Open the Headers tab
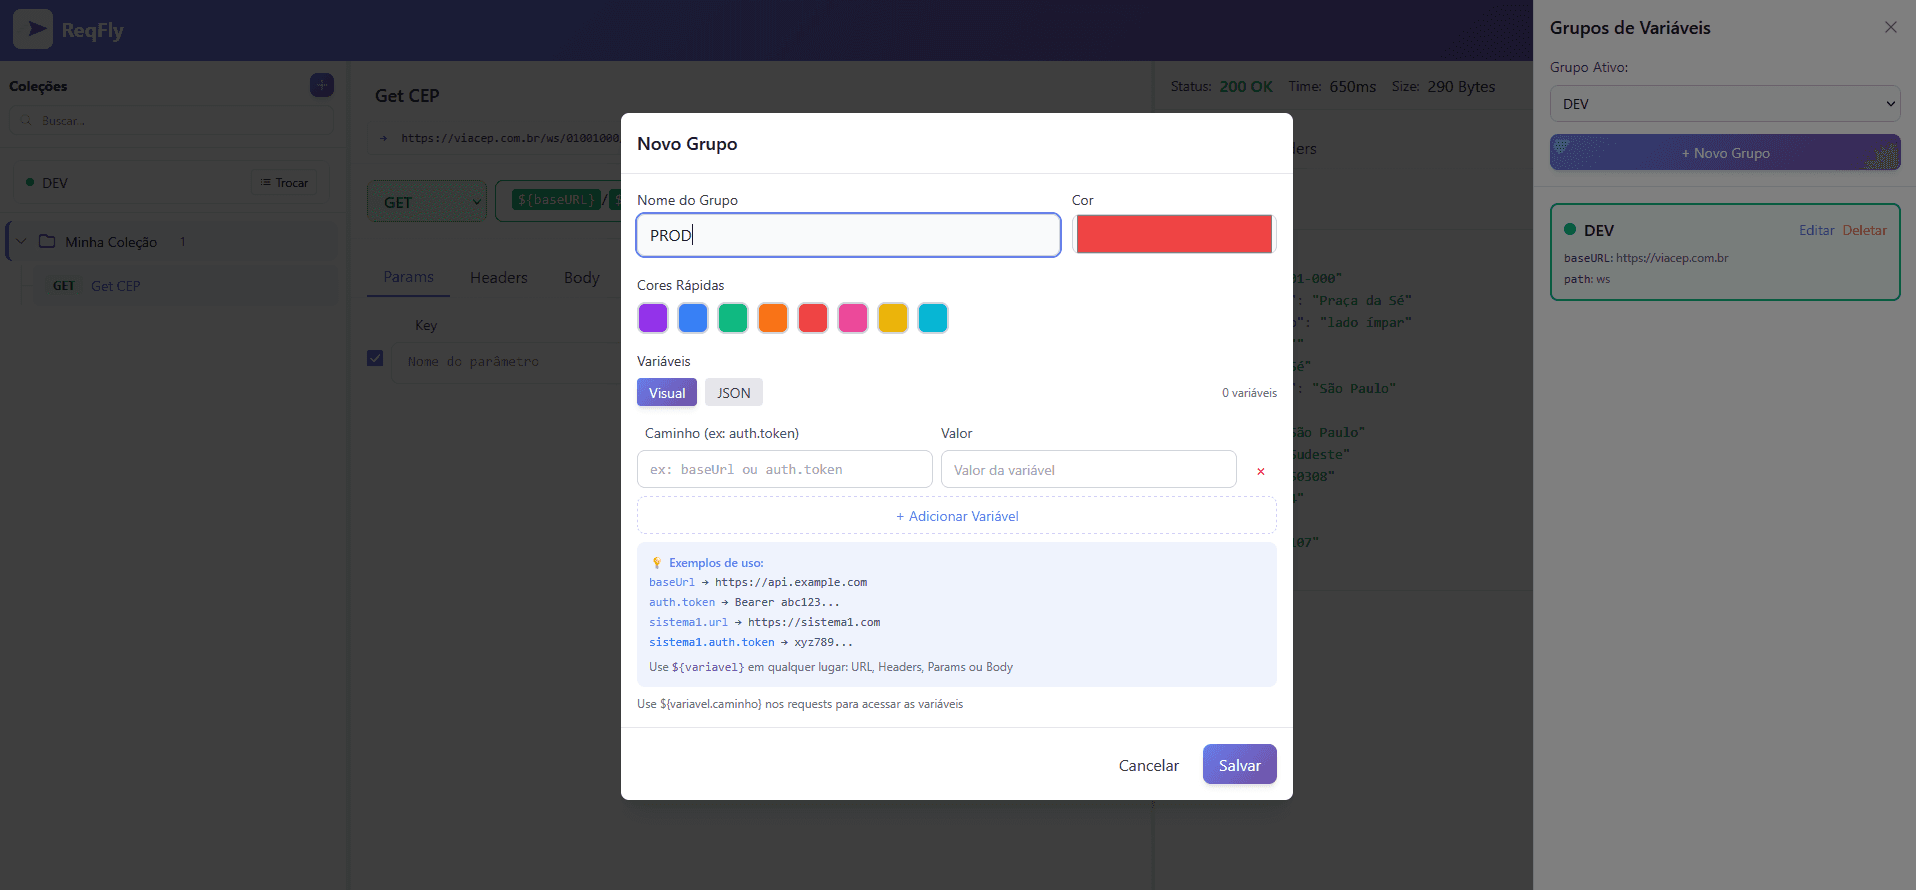This screenshot has width=1916, height=890. pos(498,277)
